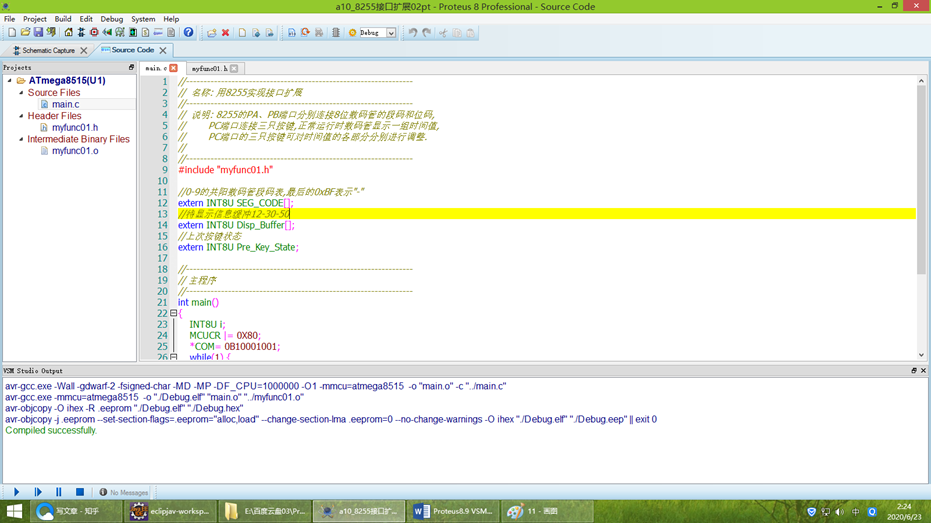Click the Project Settings chip icon
Screen dimensions: 931x524
(335, 33)
